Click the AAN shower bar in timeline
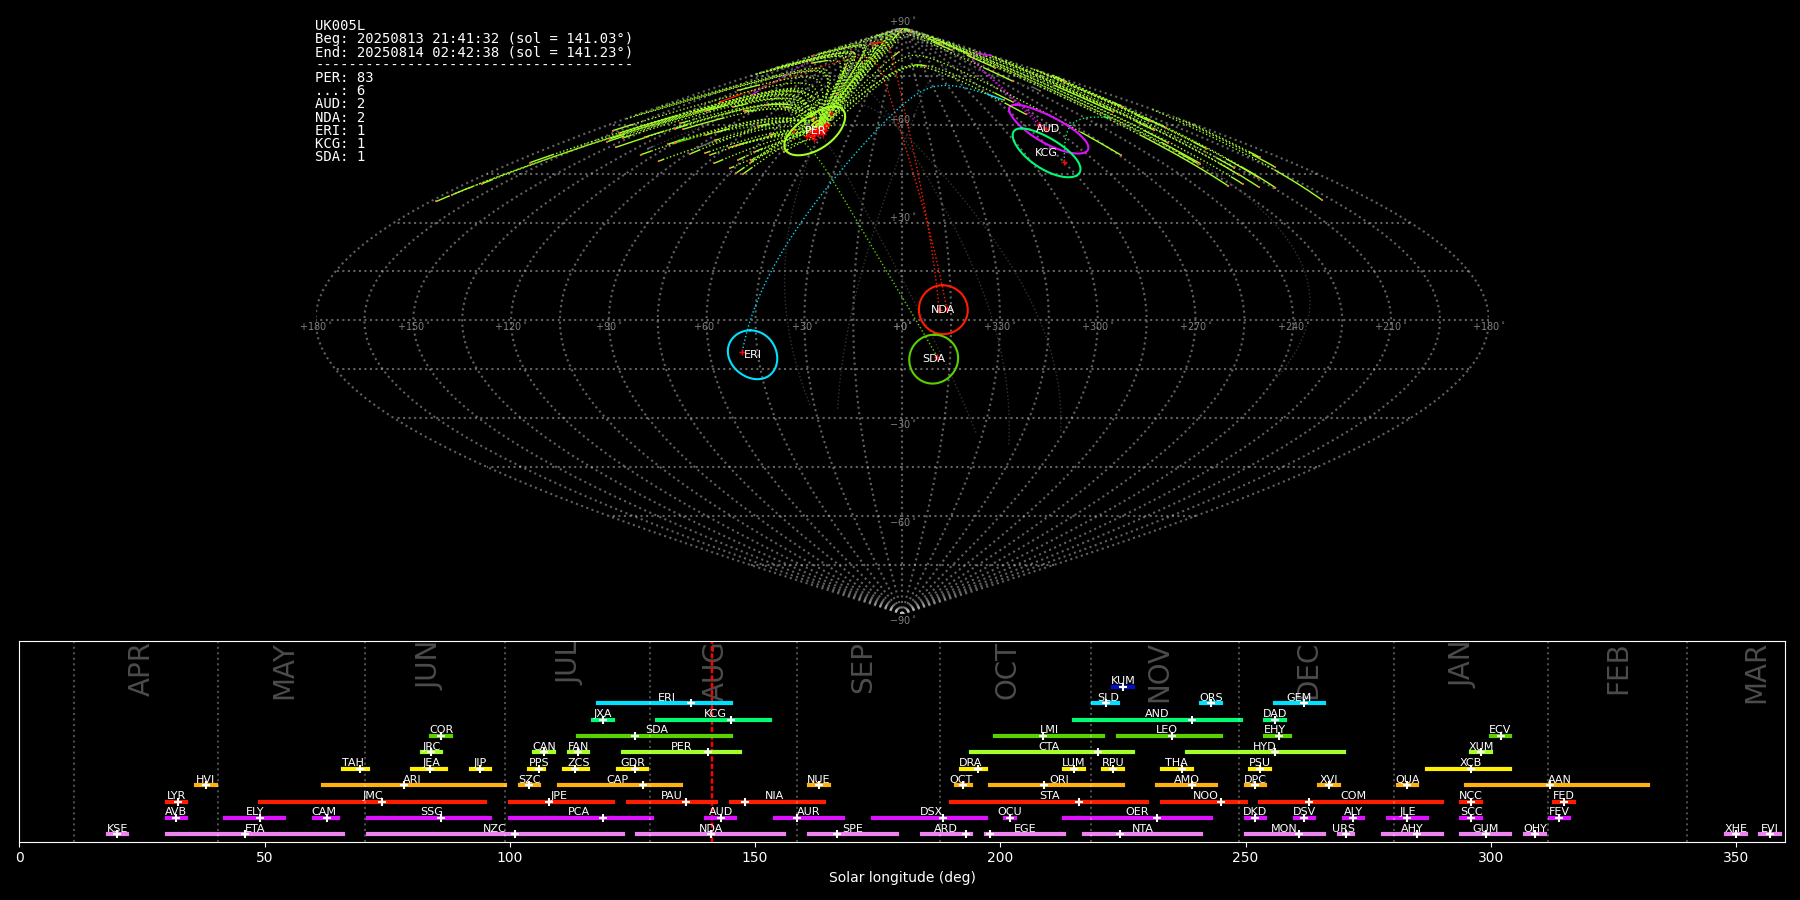Viewport: 1800px width, 900px height. [x=1557, y=785]
